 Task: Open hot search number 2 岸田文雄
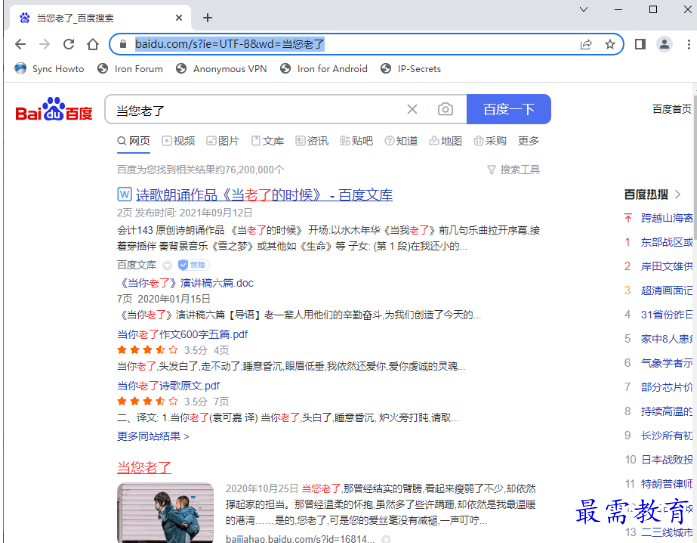tap(666, 266)
